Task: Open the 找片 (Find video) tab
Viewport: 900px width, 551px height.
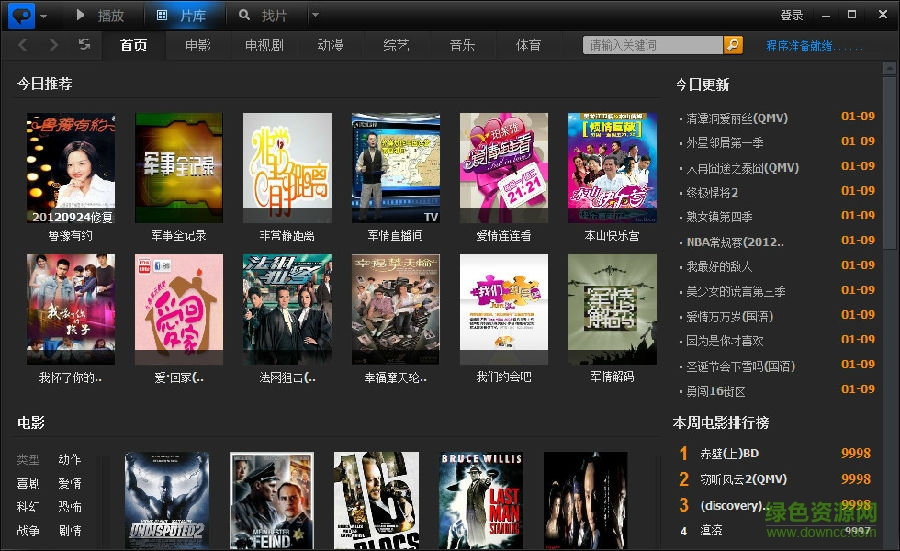Action: (263, 15)
